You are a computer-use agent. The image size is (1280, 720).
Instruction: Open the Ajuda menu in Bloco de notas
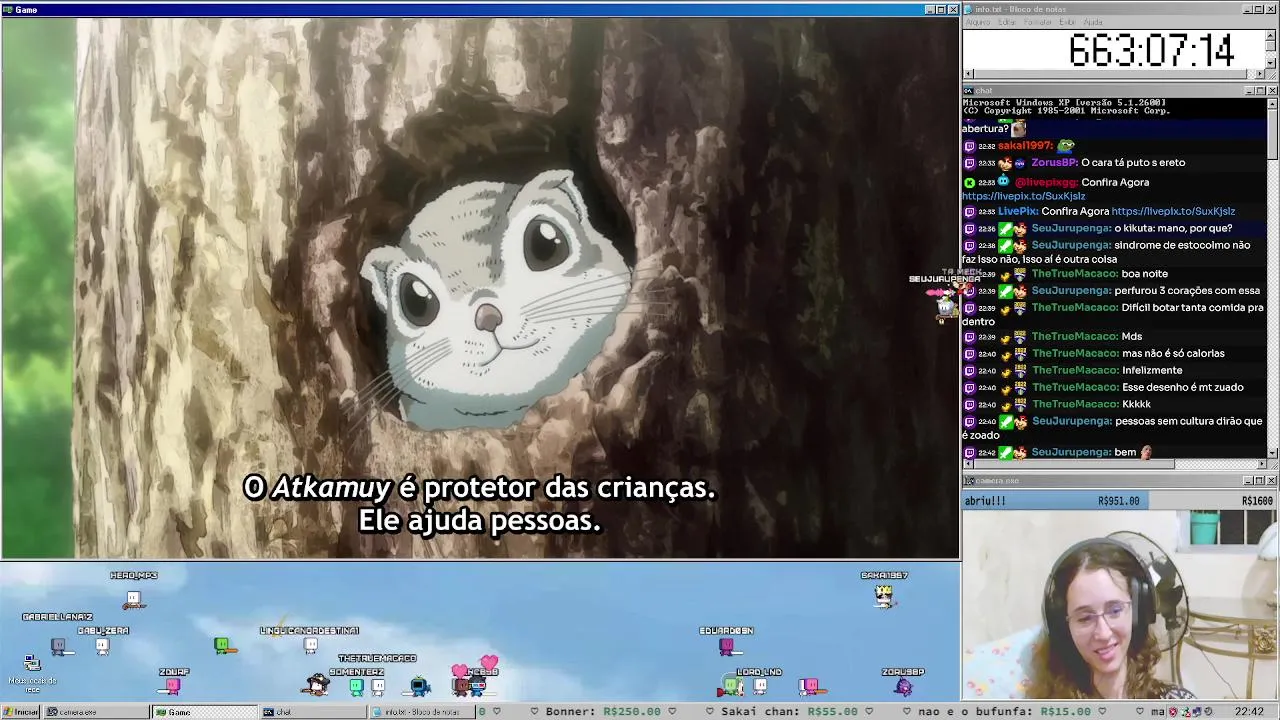(x=1093, y=22)
